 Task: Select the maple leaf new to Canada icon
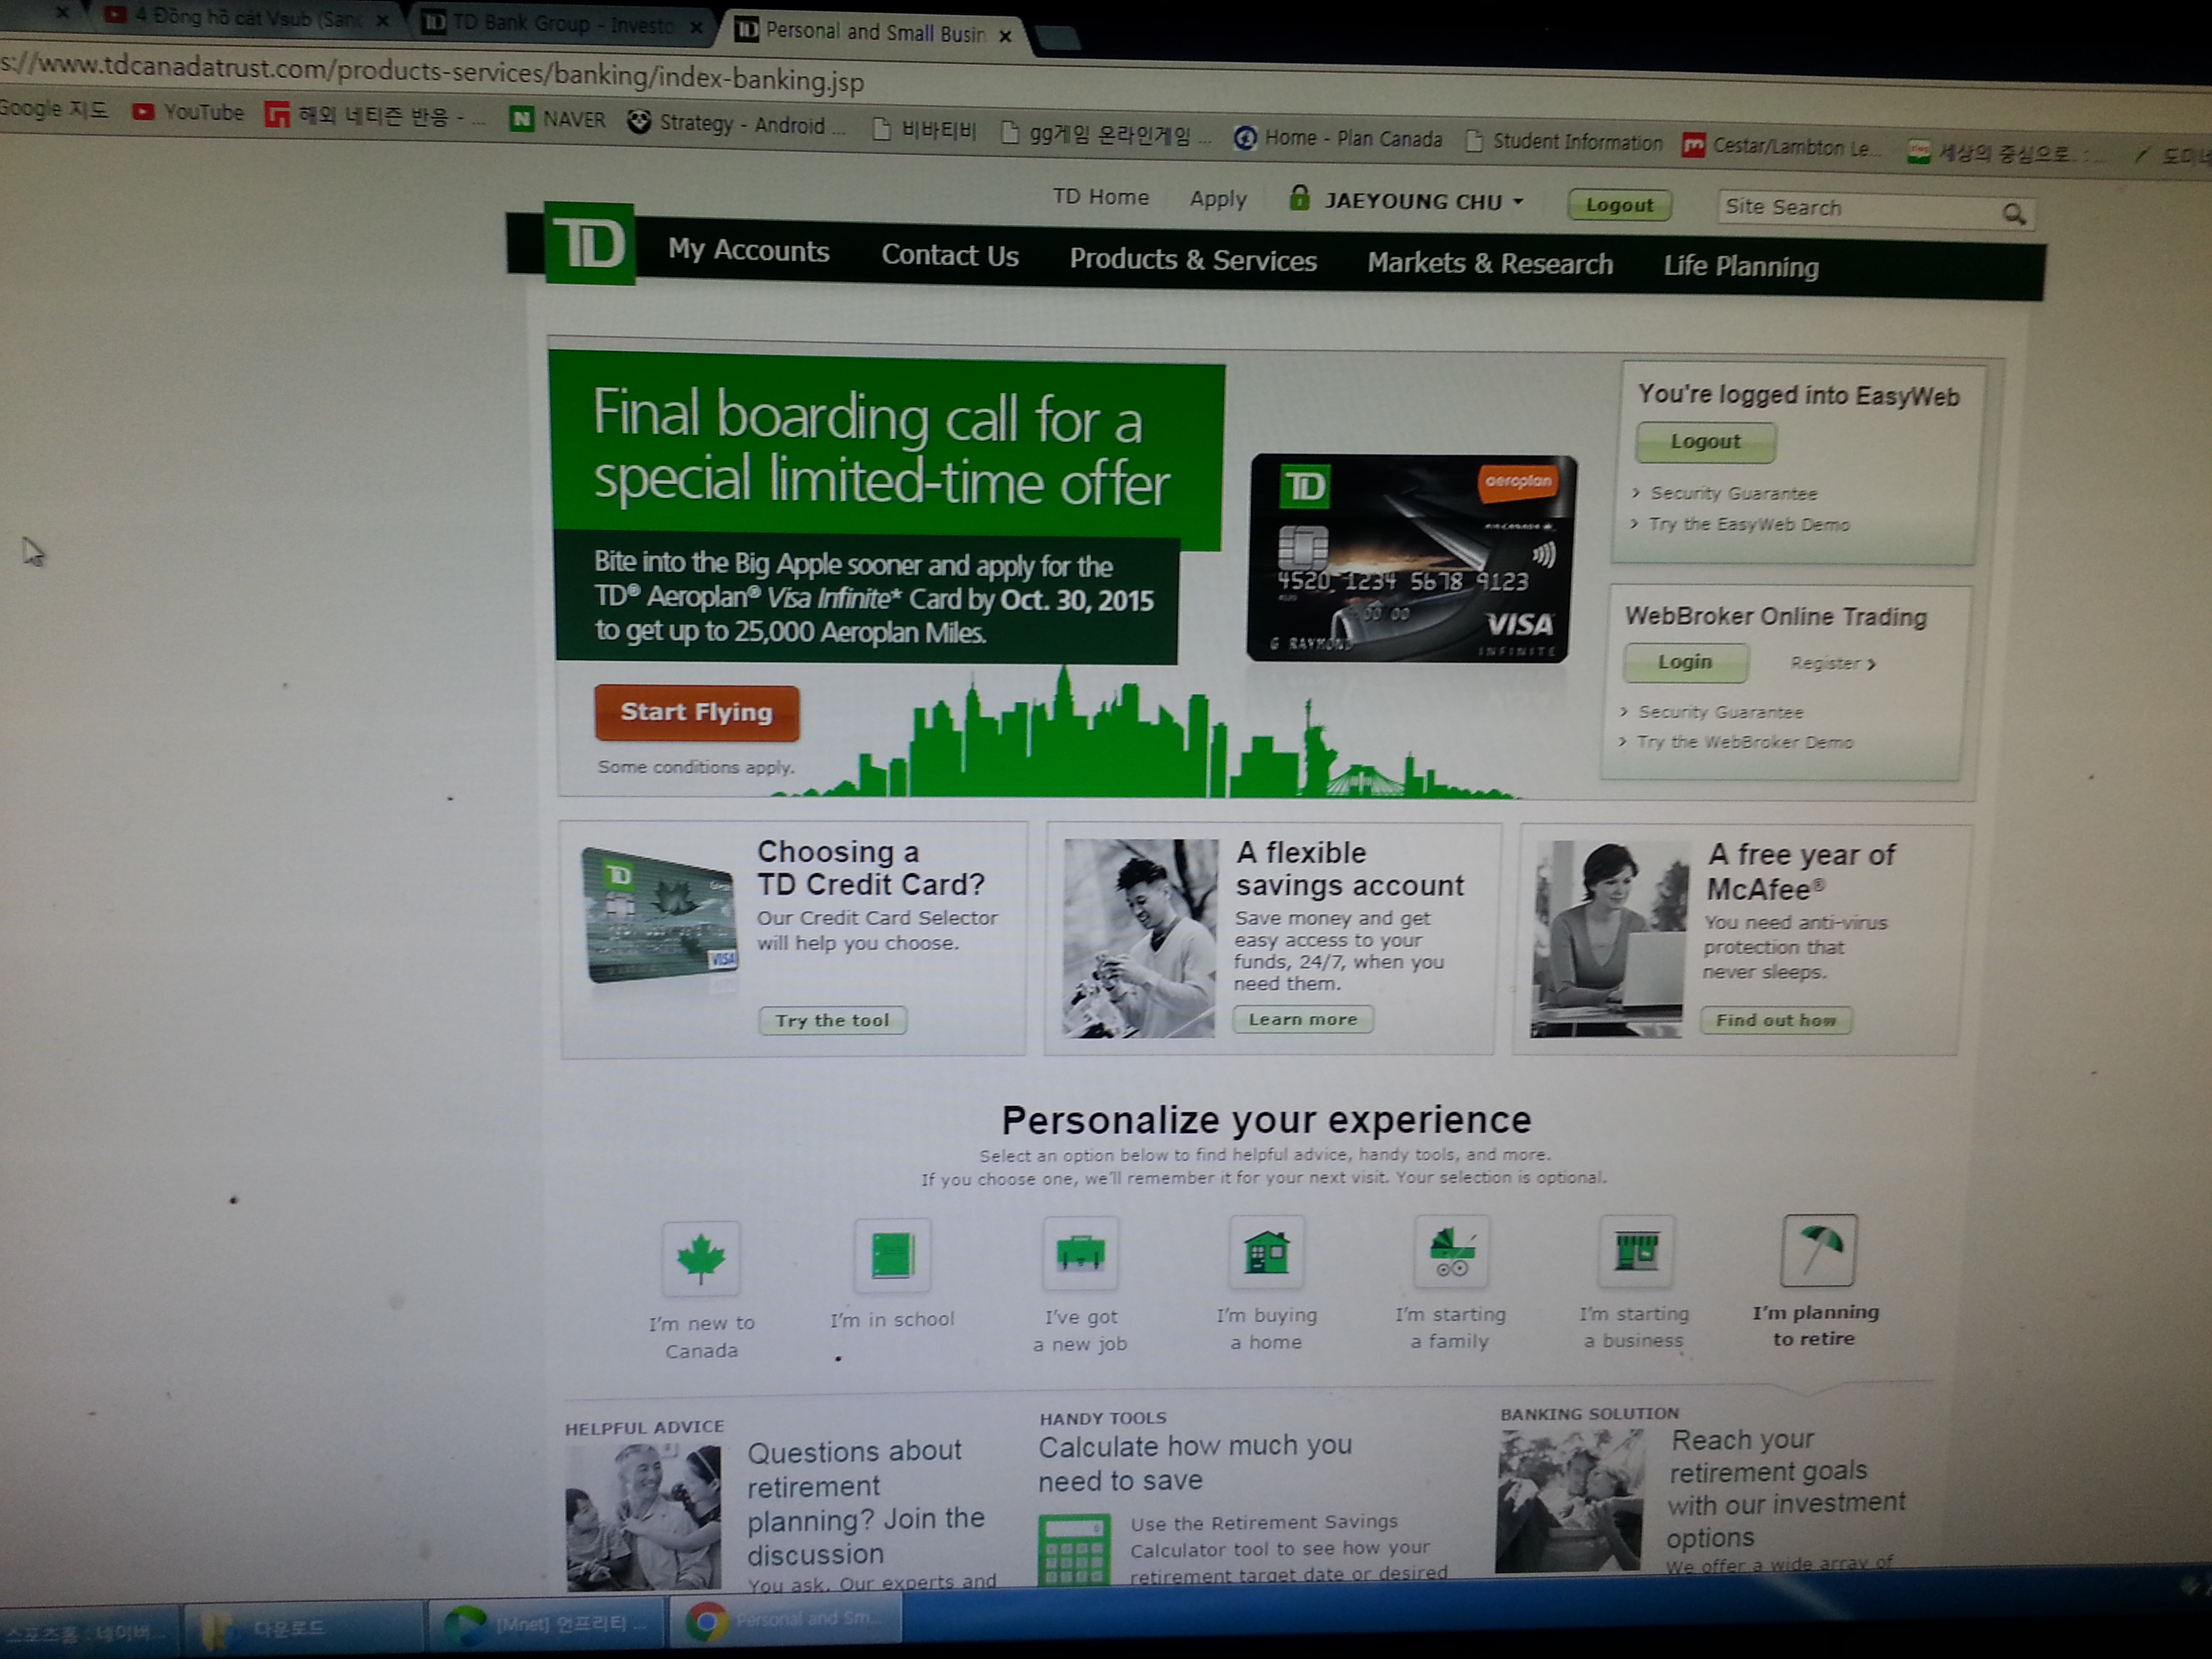pos(700,1258)
